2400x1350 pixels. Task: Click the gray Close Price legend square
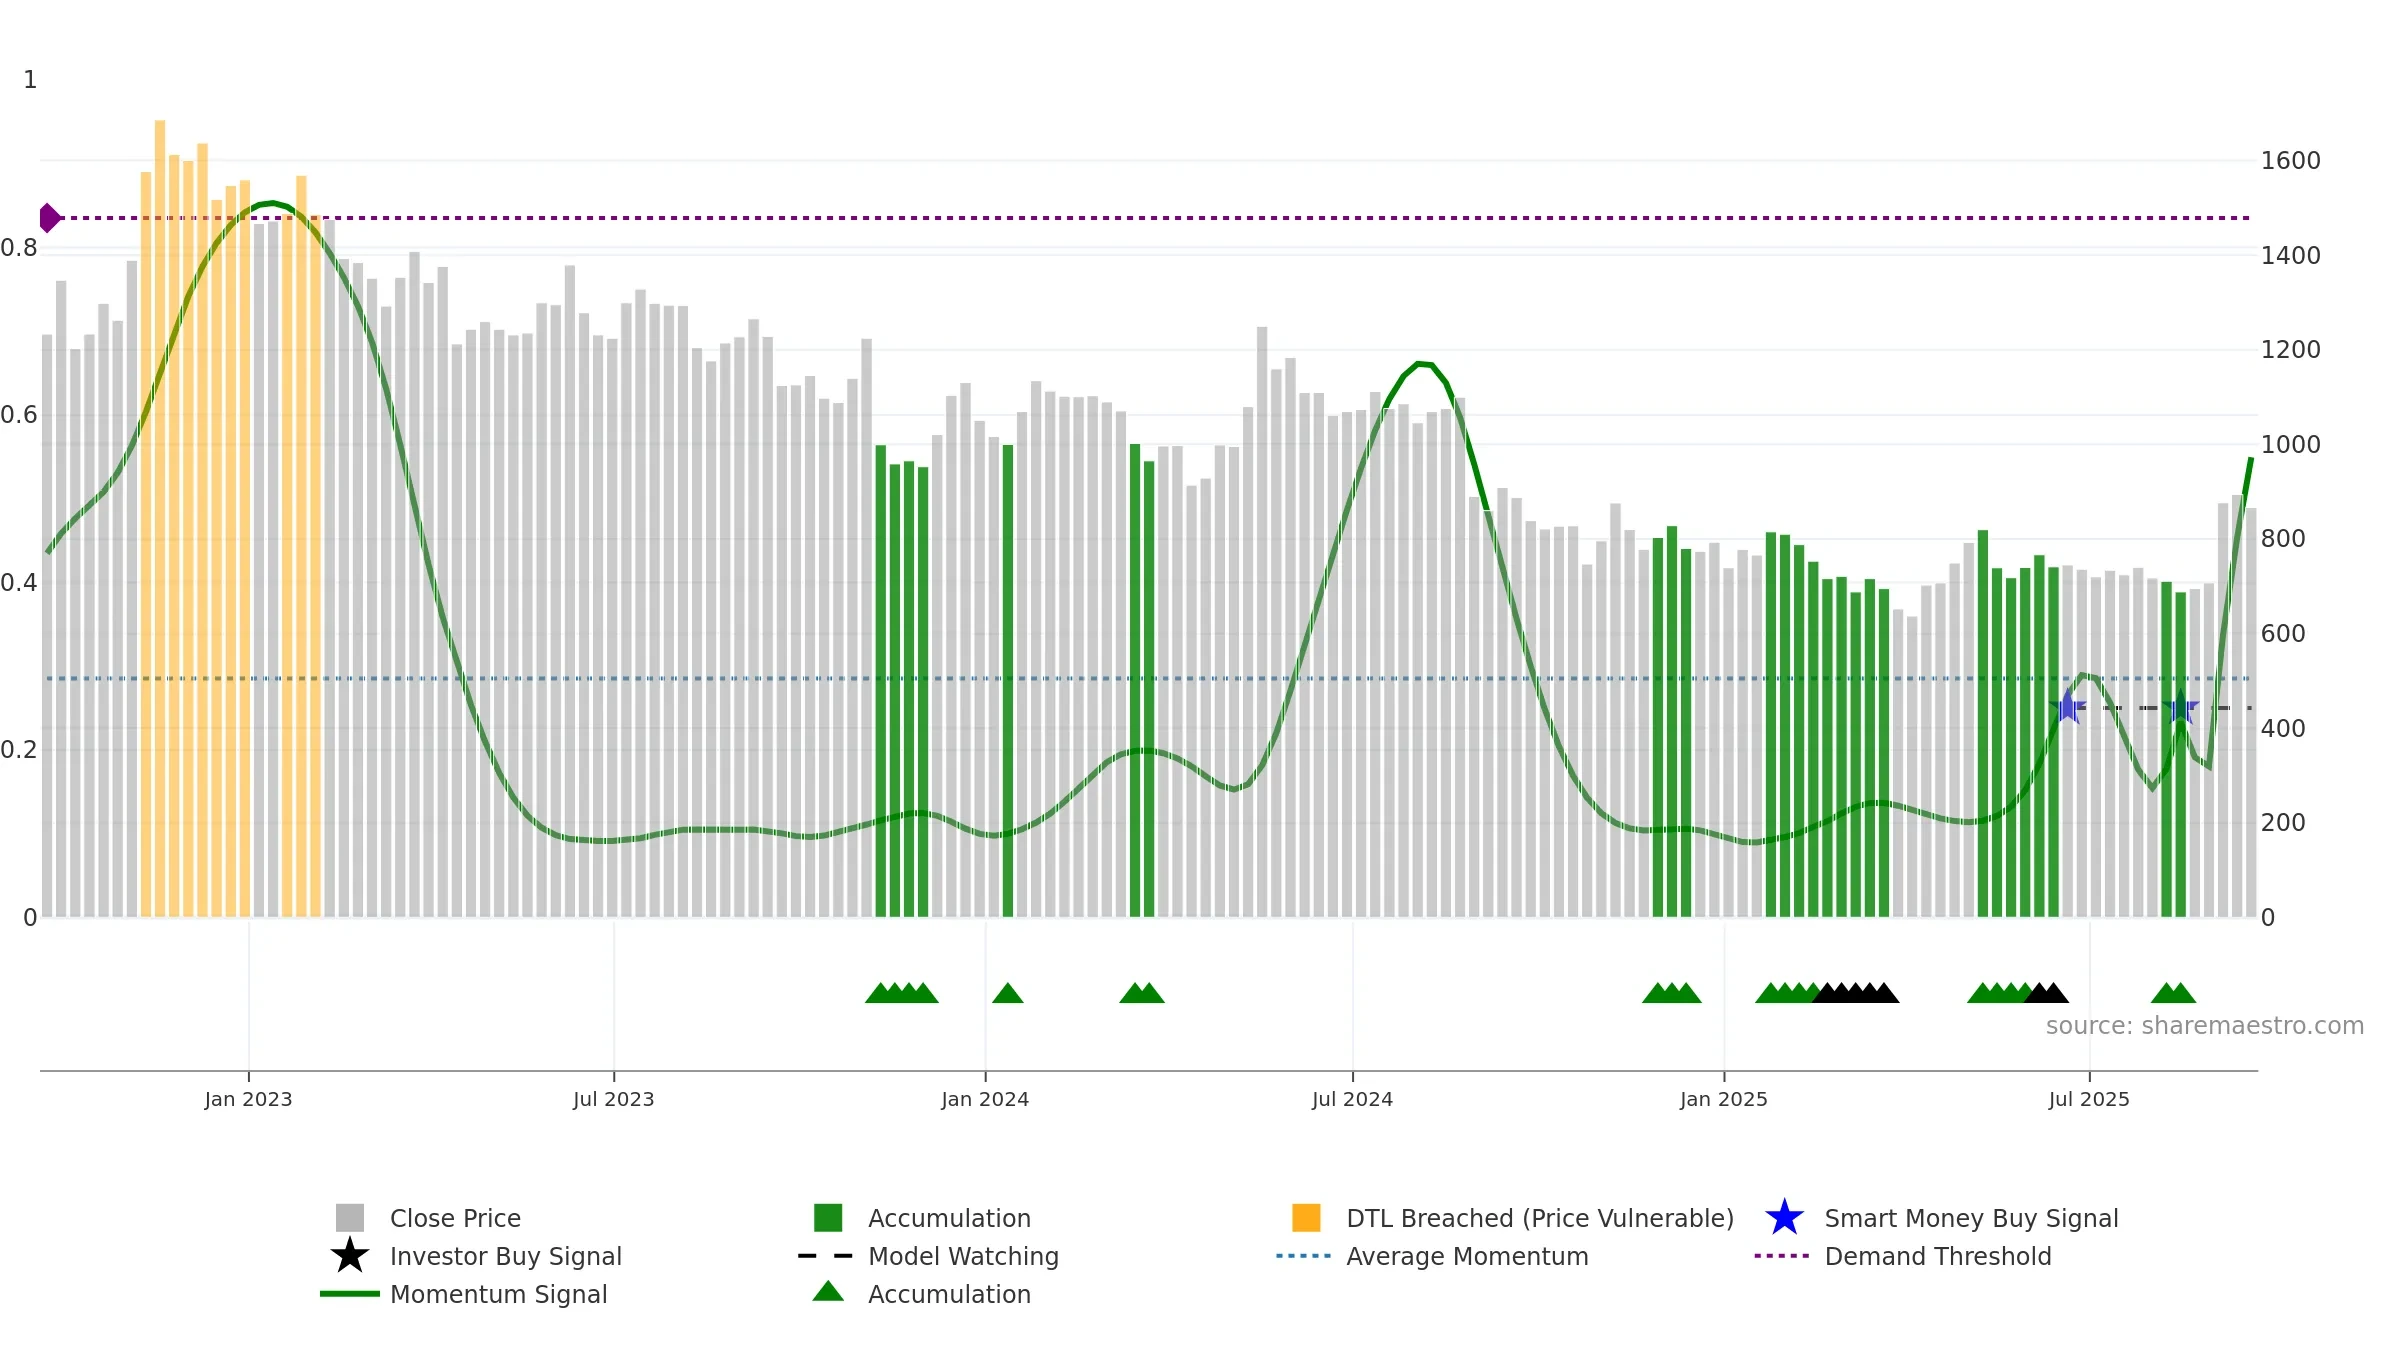pyautogui.click(x=350, y=1218)
